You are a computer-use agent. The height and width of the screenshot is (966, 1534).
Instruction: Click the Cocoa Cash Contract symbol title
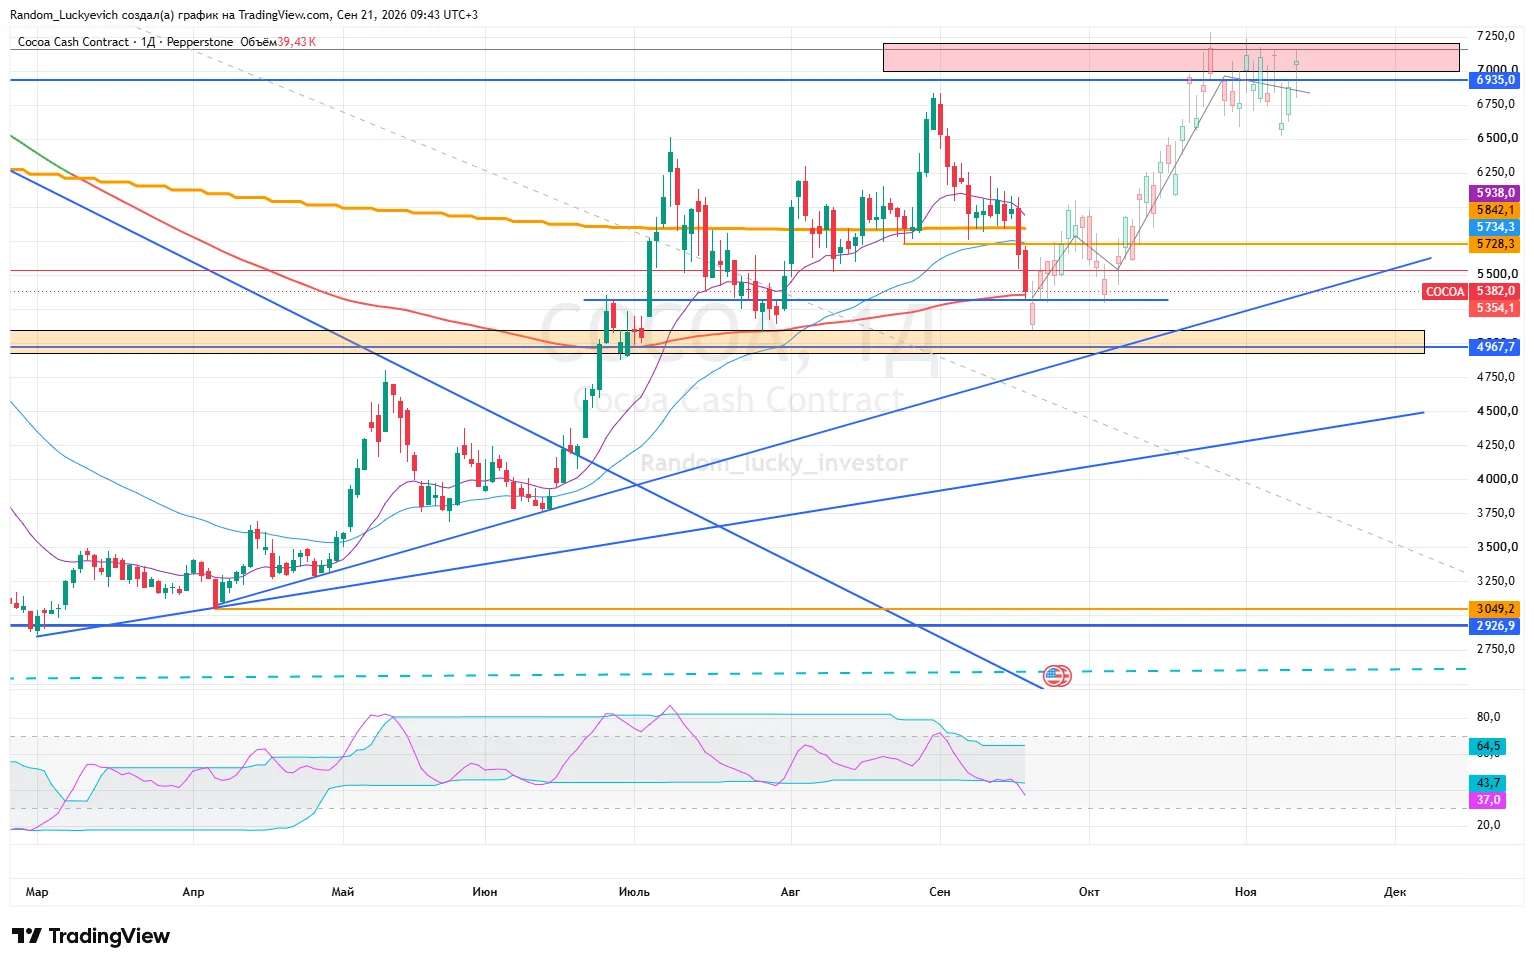pyautogui.click(x=73, y=42)
